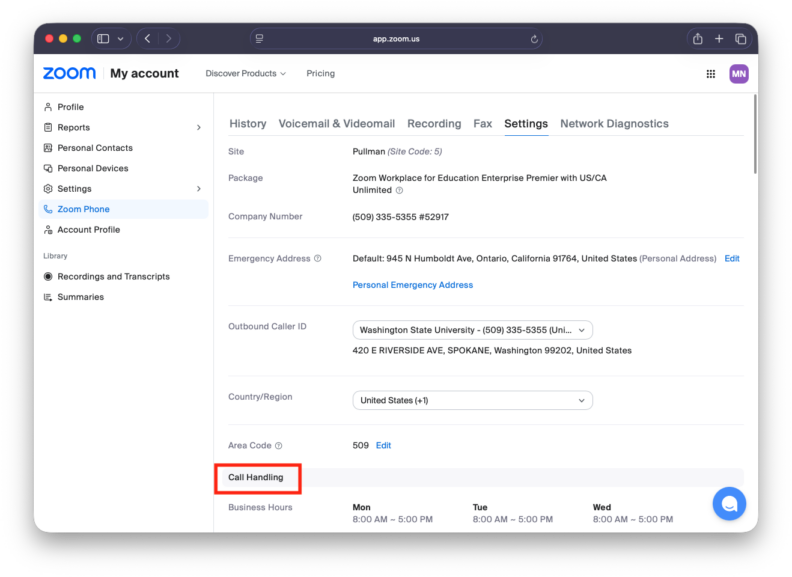Click the Summaries list icon
Screen dimensions: 792x577
point(48,297)
